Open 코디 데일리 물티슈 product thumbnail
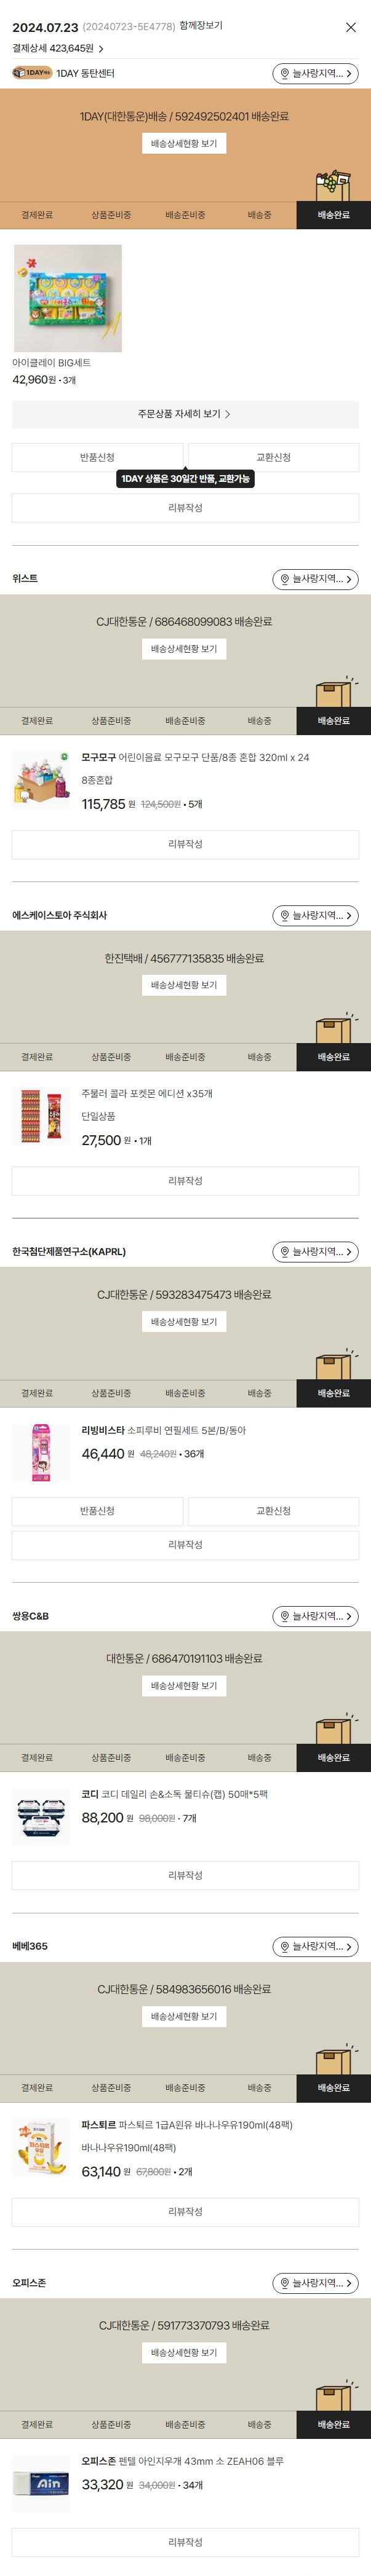This screenshot has width=371, height=2576. tap(41, 1817)
